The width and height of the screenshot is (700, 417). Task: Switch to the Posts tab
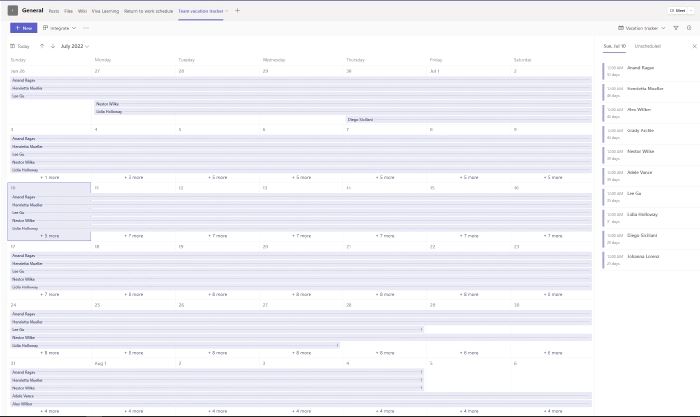54,11
